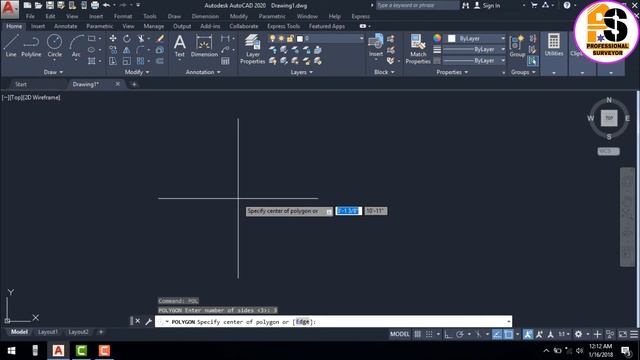640x360 pixels.
Task: Click the Plot printer icon
Action: pyautogui.click(x=95, y=5)
